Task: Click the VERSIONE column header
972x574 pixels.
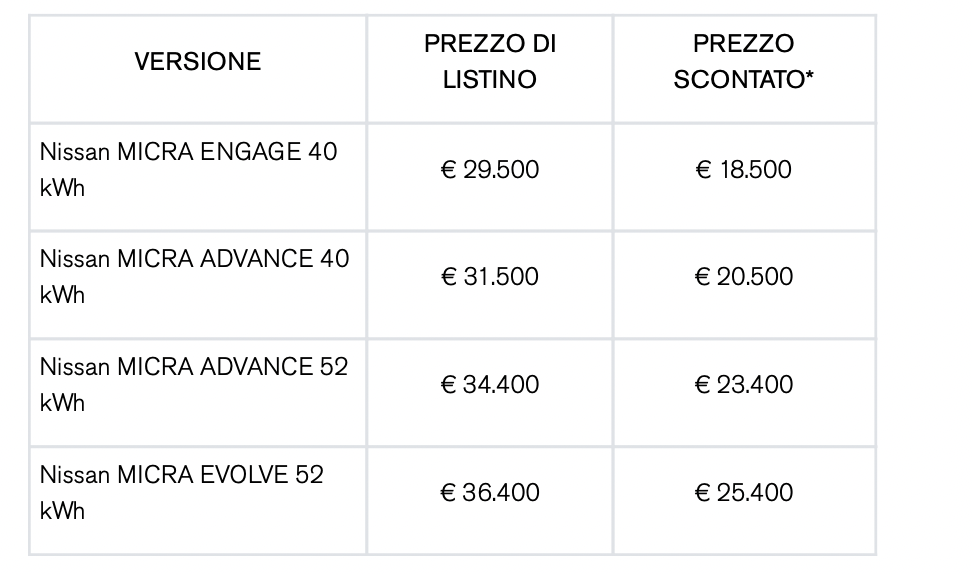Action: [198, 62]
